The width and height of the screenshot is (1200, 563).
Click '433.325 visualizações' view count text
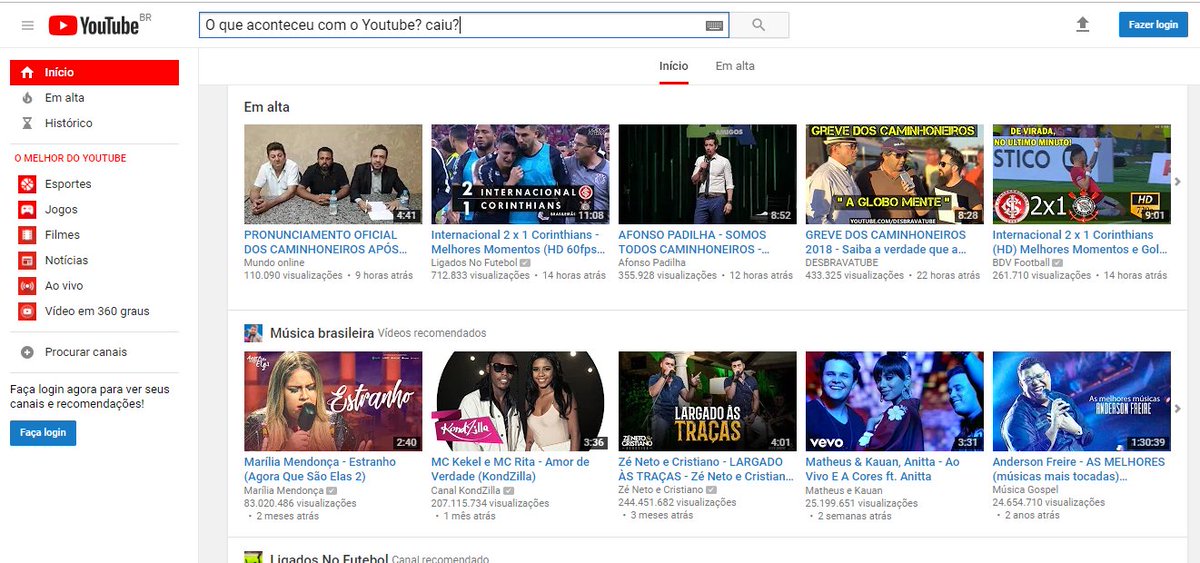(855, 275)
